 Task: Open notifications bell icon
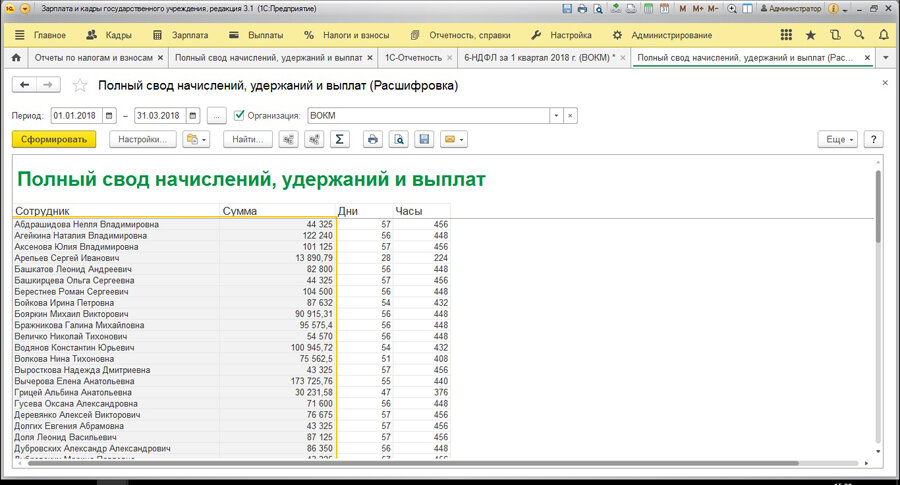click(884, 35)
